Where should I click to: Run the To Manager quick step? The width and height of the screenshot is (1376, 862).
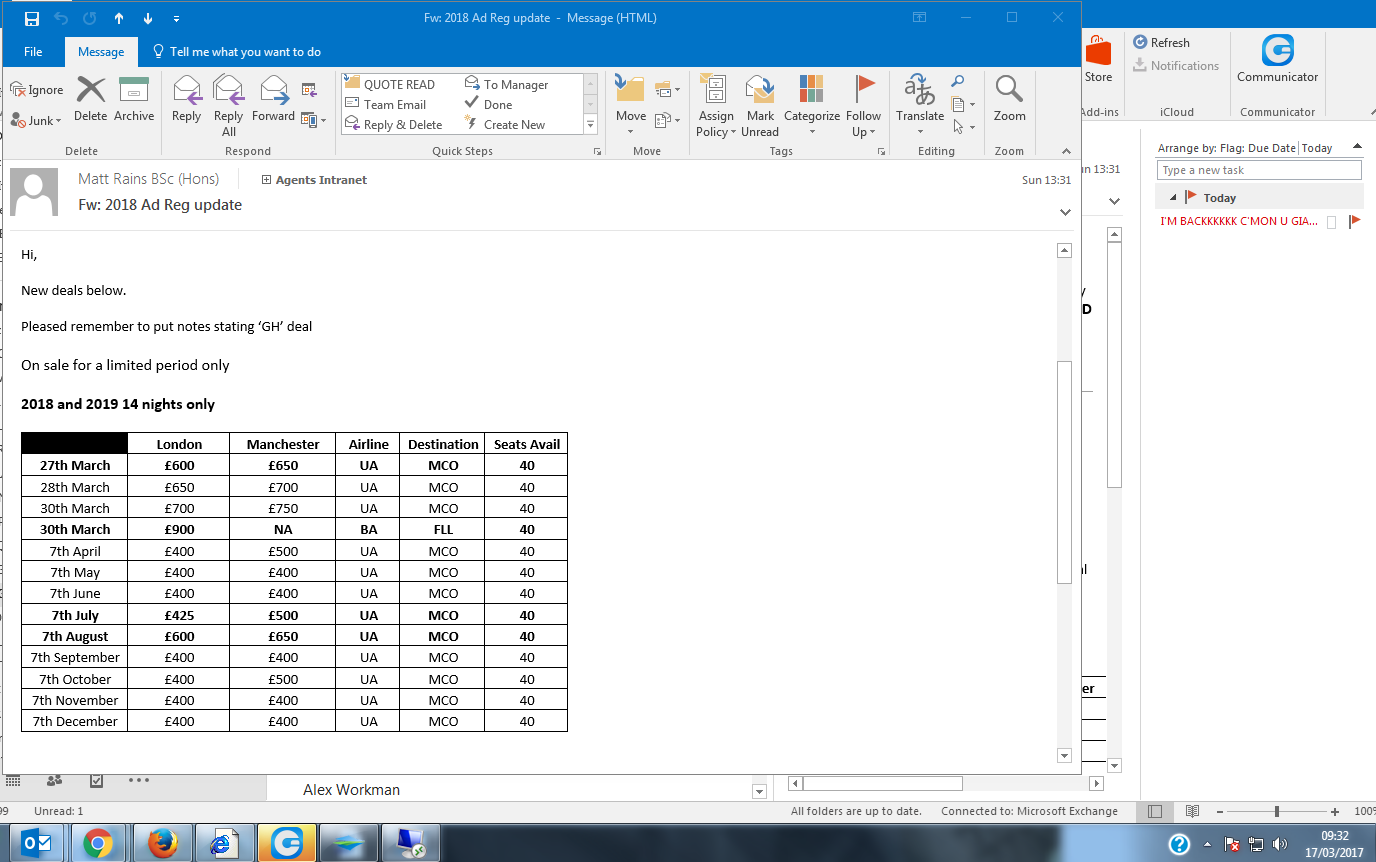(507, 85)
